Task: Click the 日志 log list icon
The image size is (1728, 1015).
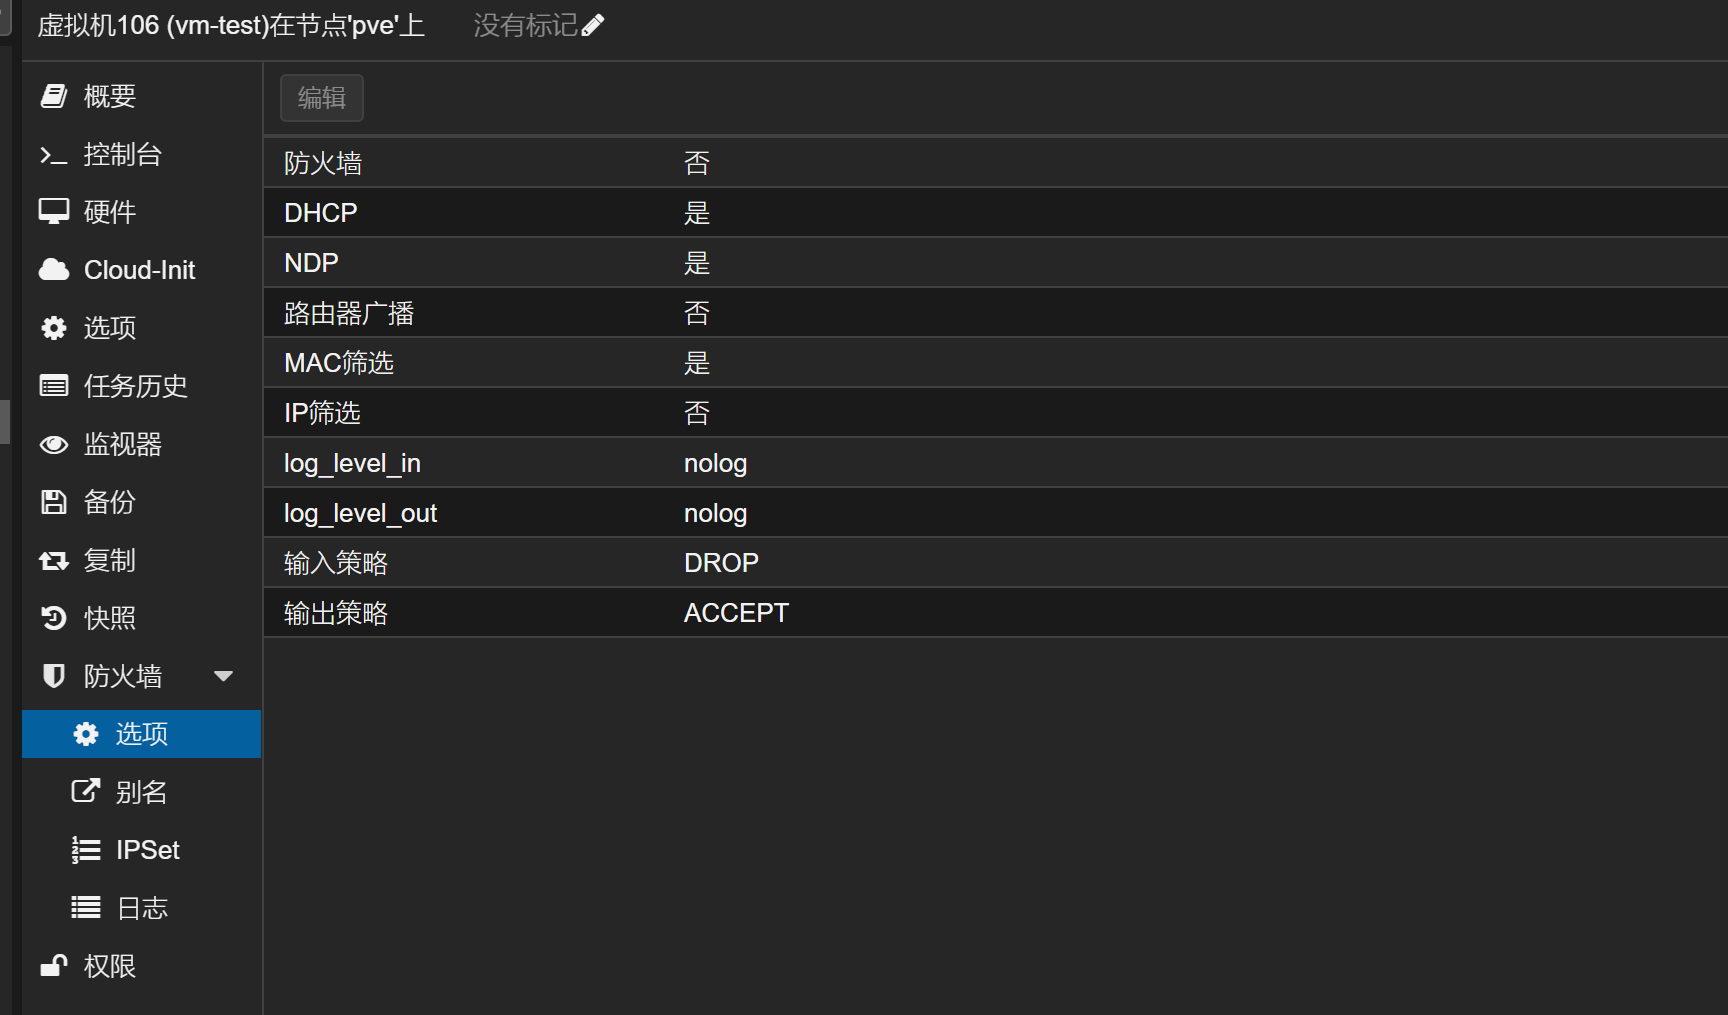Action: (86, 907)
